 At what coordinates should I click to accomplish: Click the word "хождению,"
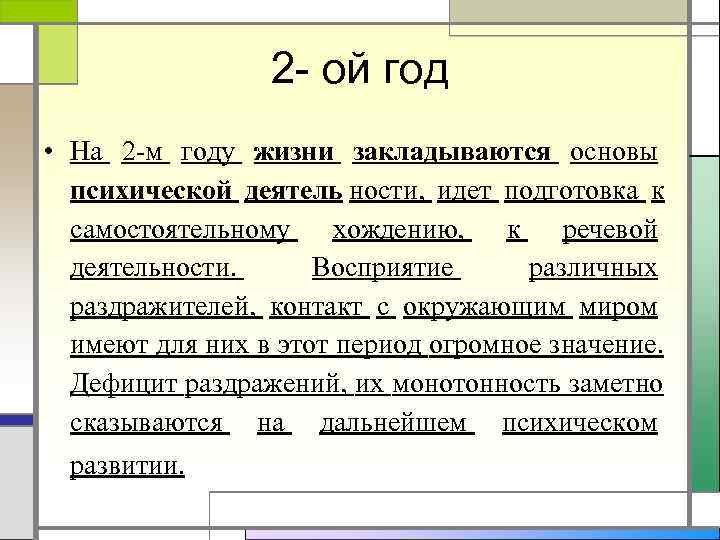click(x=398, y=231)
